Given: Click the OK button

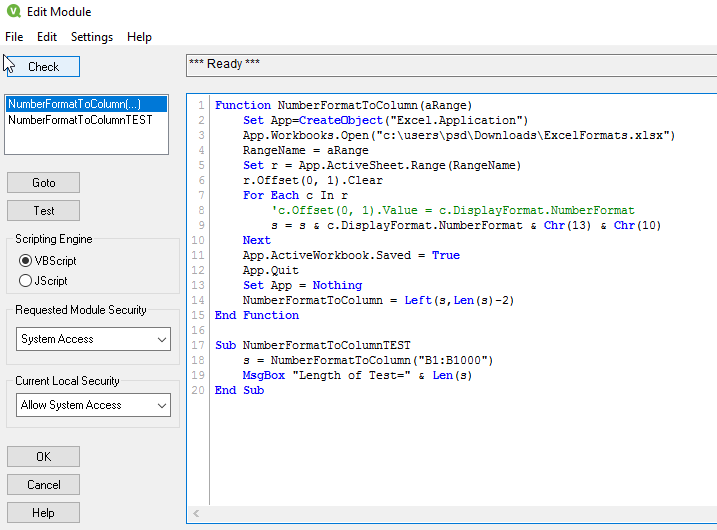Looking at the screenshot, I should [x=43, y=457].
